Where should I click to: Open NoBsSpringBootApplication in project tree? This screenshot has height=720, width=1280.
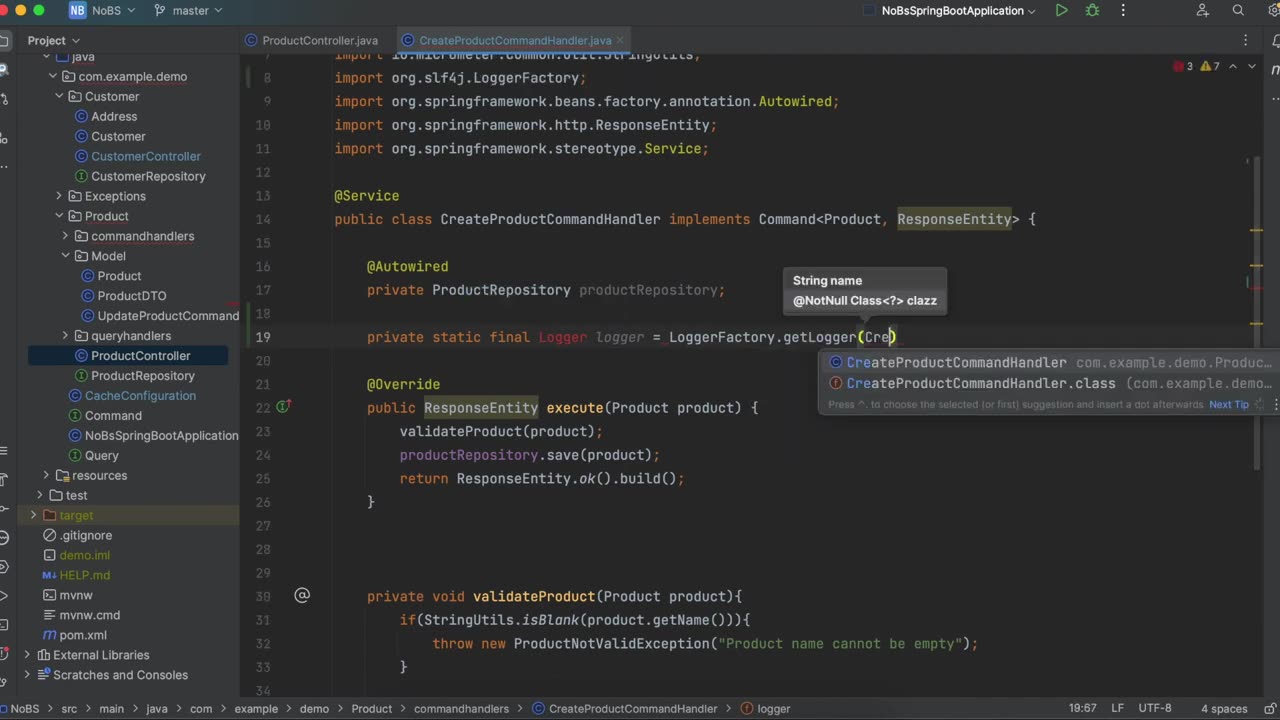[x=160, y=436]
